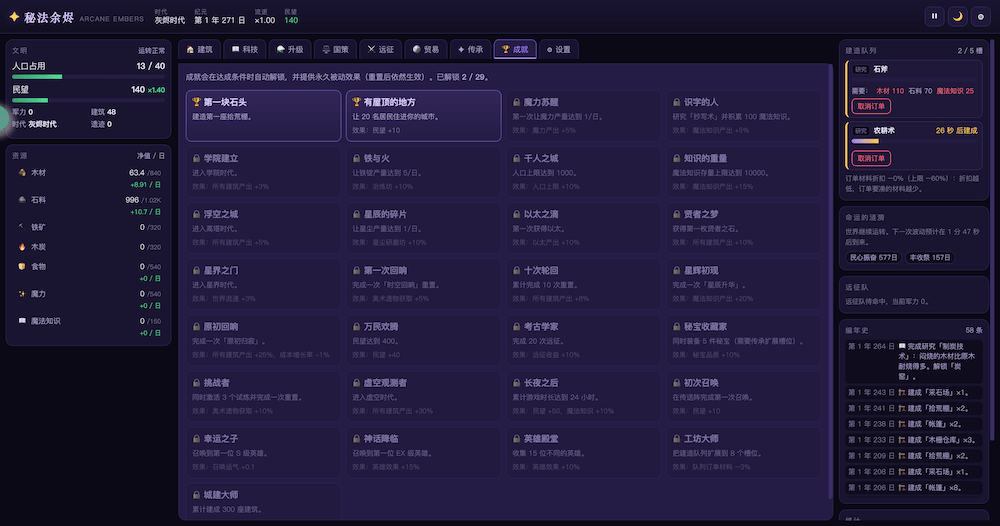Viewport: 1000px width, 526px height.
Task: Click the food icon beside 食物
Action: [x=22, y=267]
